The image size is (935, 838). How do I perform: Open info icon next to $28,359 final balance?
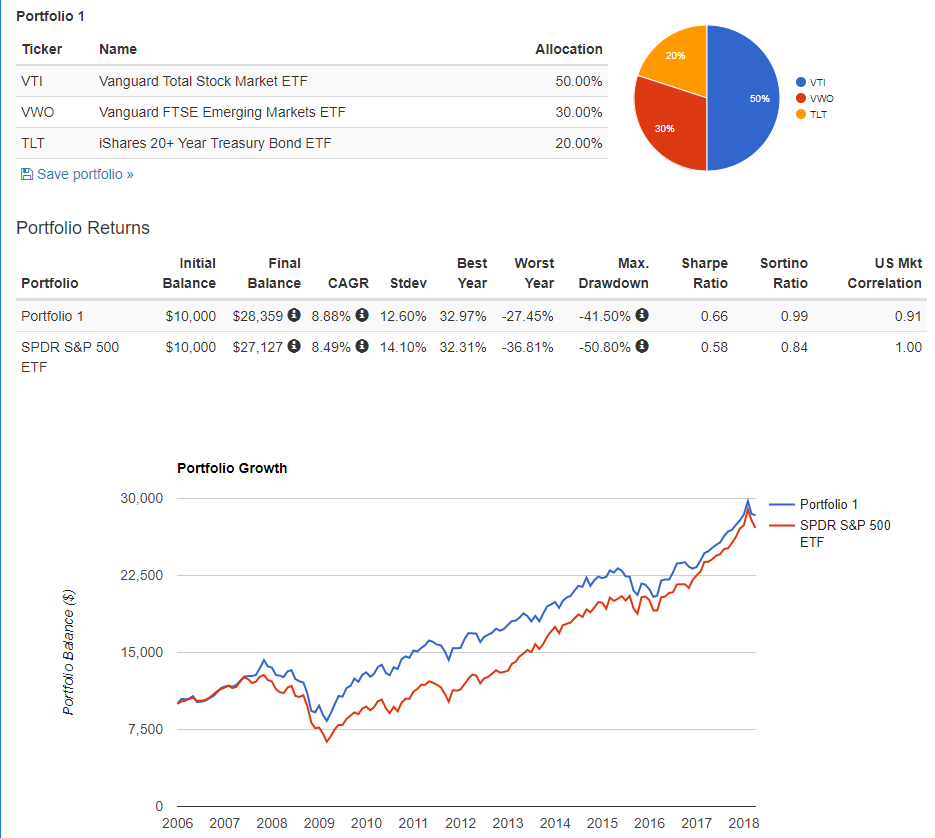point(294,315)
